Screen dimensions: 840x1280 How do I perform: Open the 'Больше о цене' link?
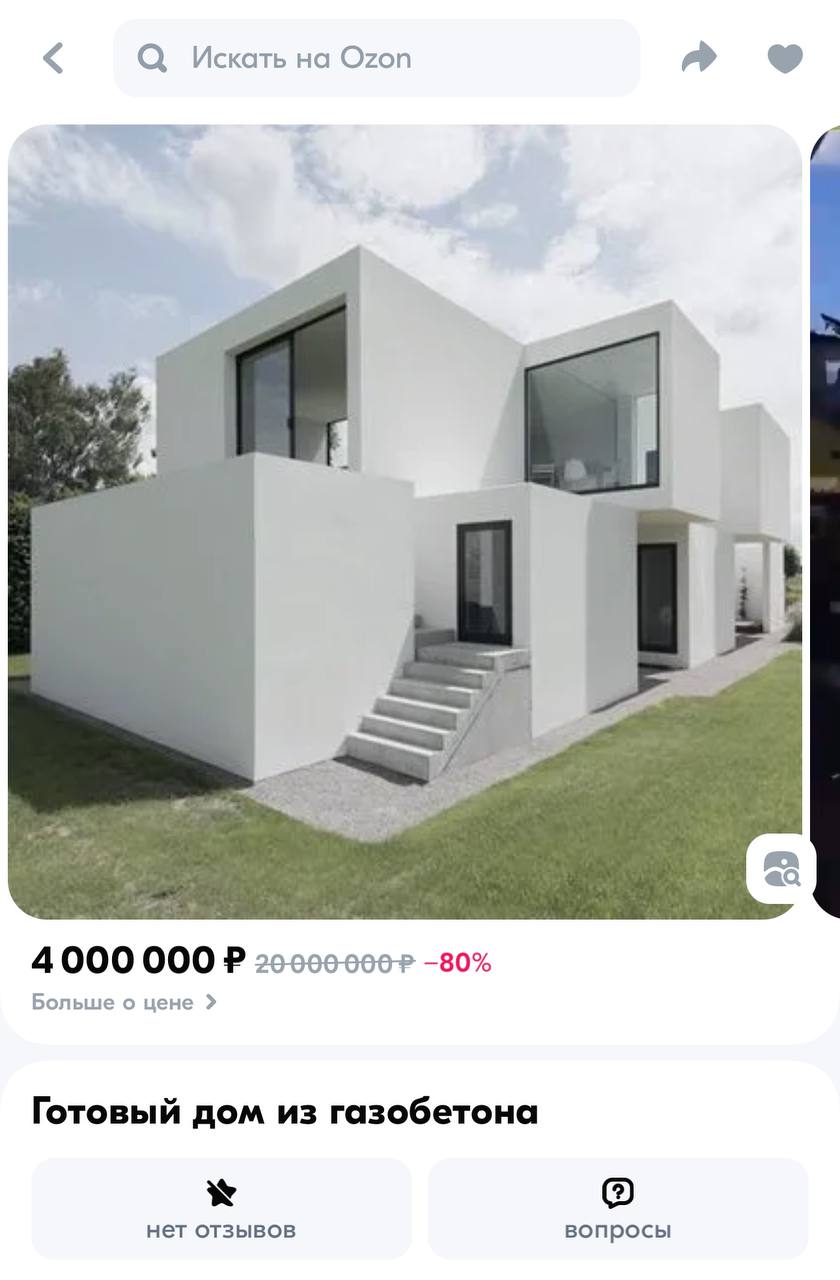click(124, 1001)
